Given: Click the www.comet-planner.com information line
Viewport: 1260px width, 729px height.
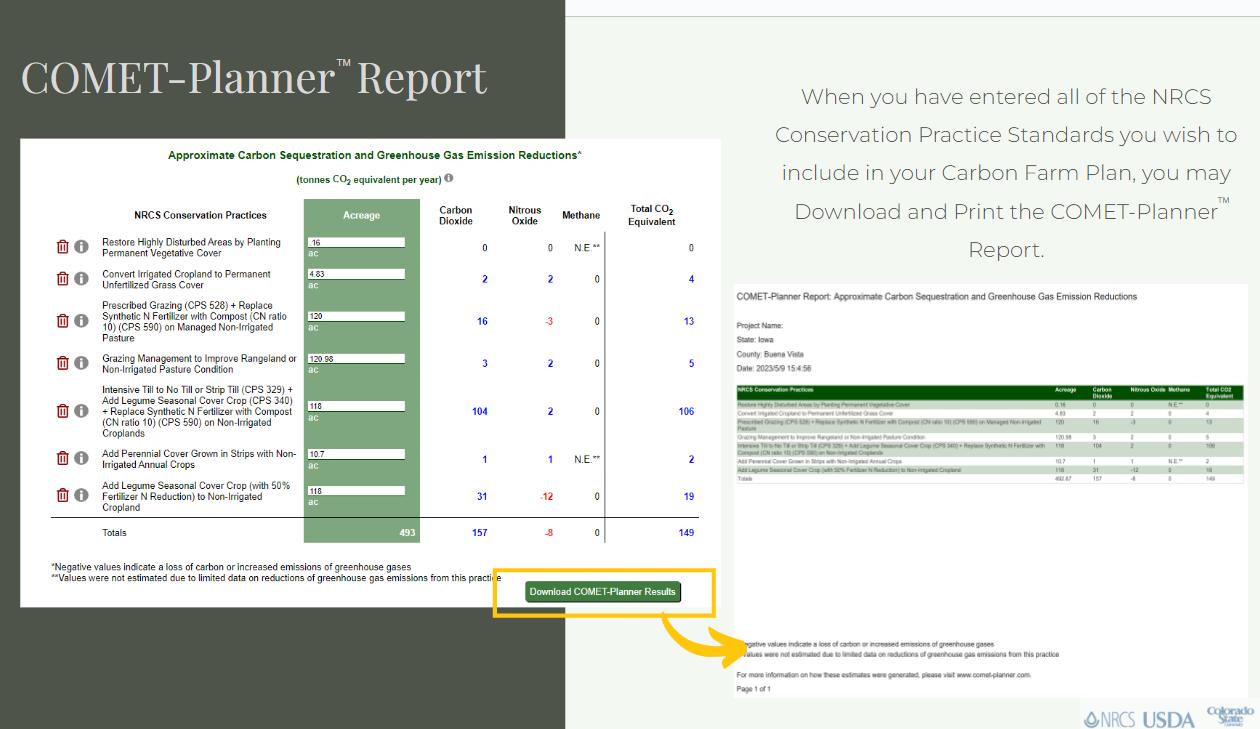Looking at the screenshot, I should [x=883, y=675].
